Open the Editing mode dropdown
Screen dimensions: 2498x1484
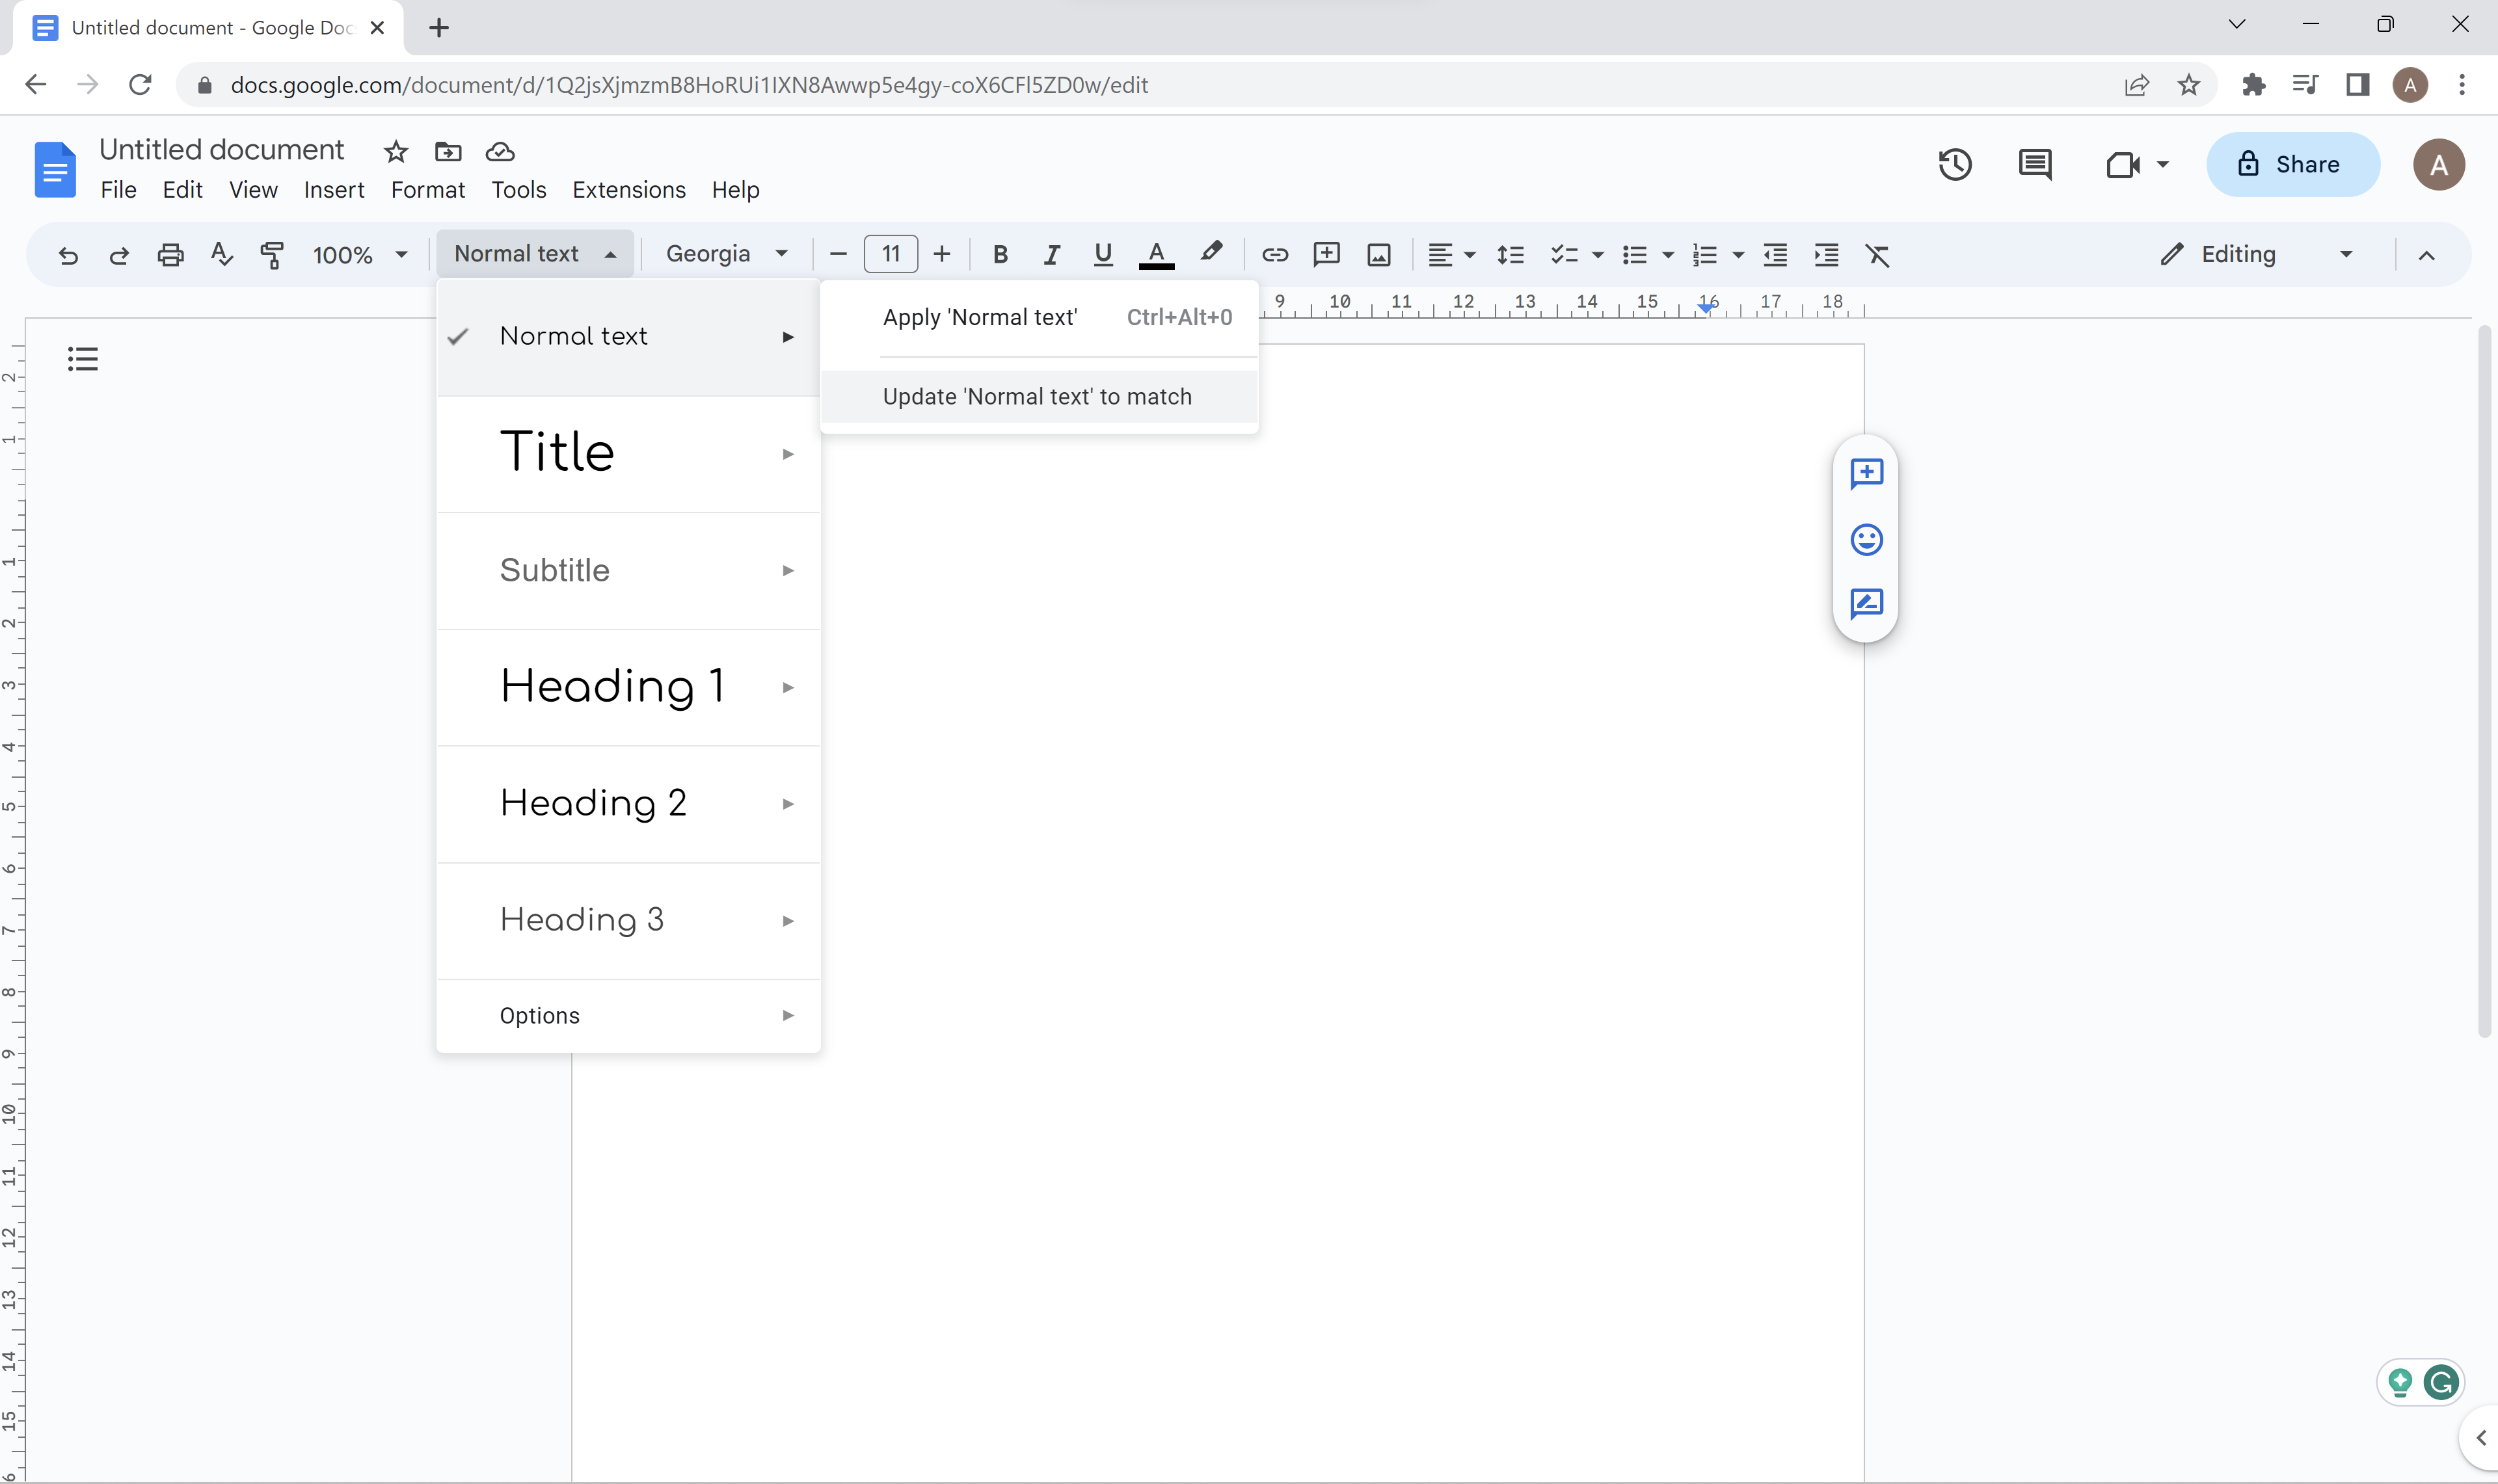(2257, 255)
